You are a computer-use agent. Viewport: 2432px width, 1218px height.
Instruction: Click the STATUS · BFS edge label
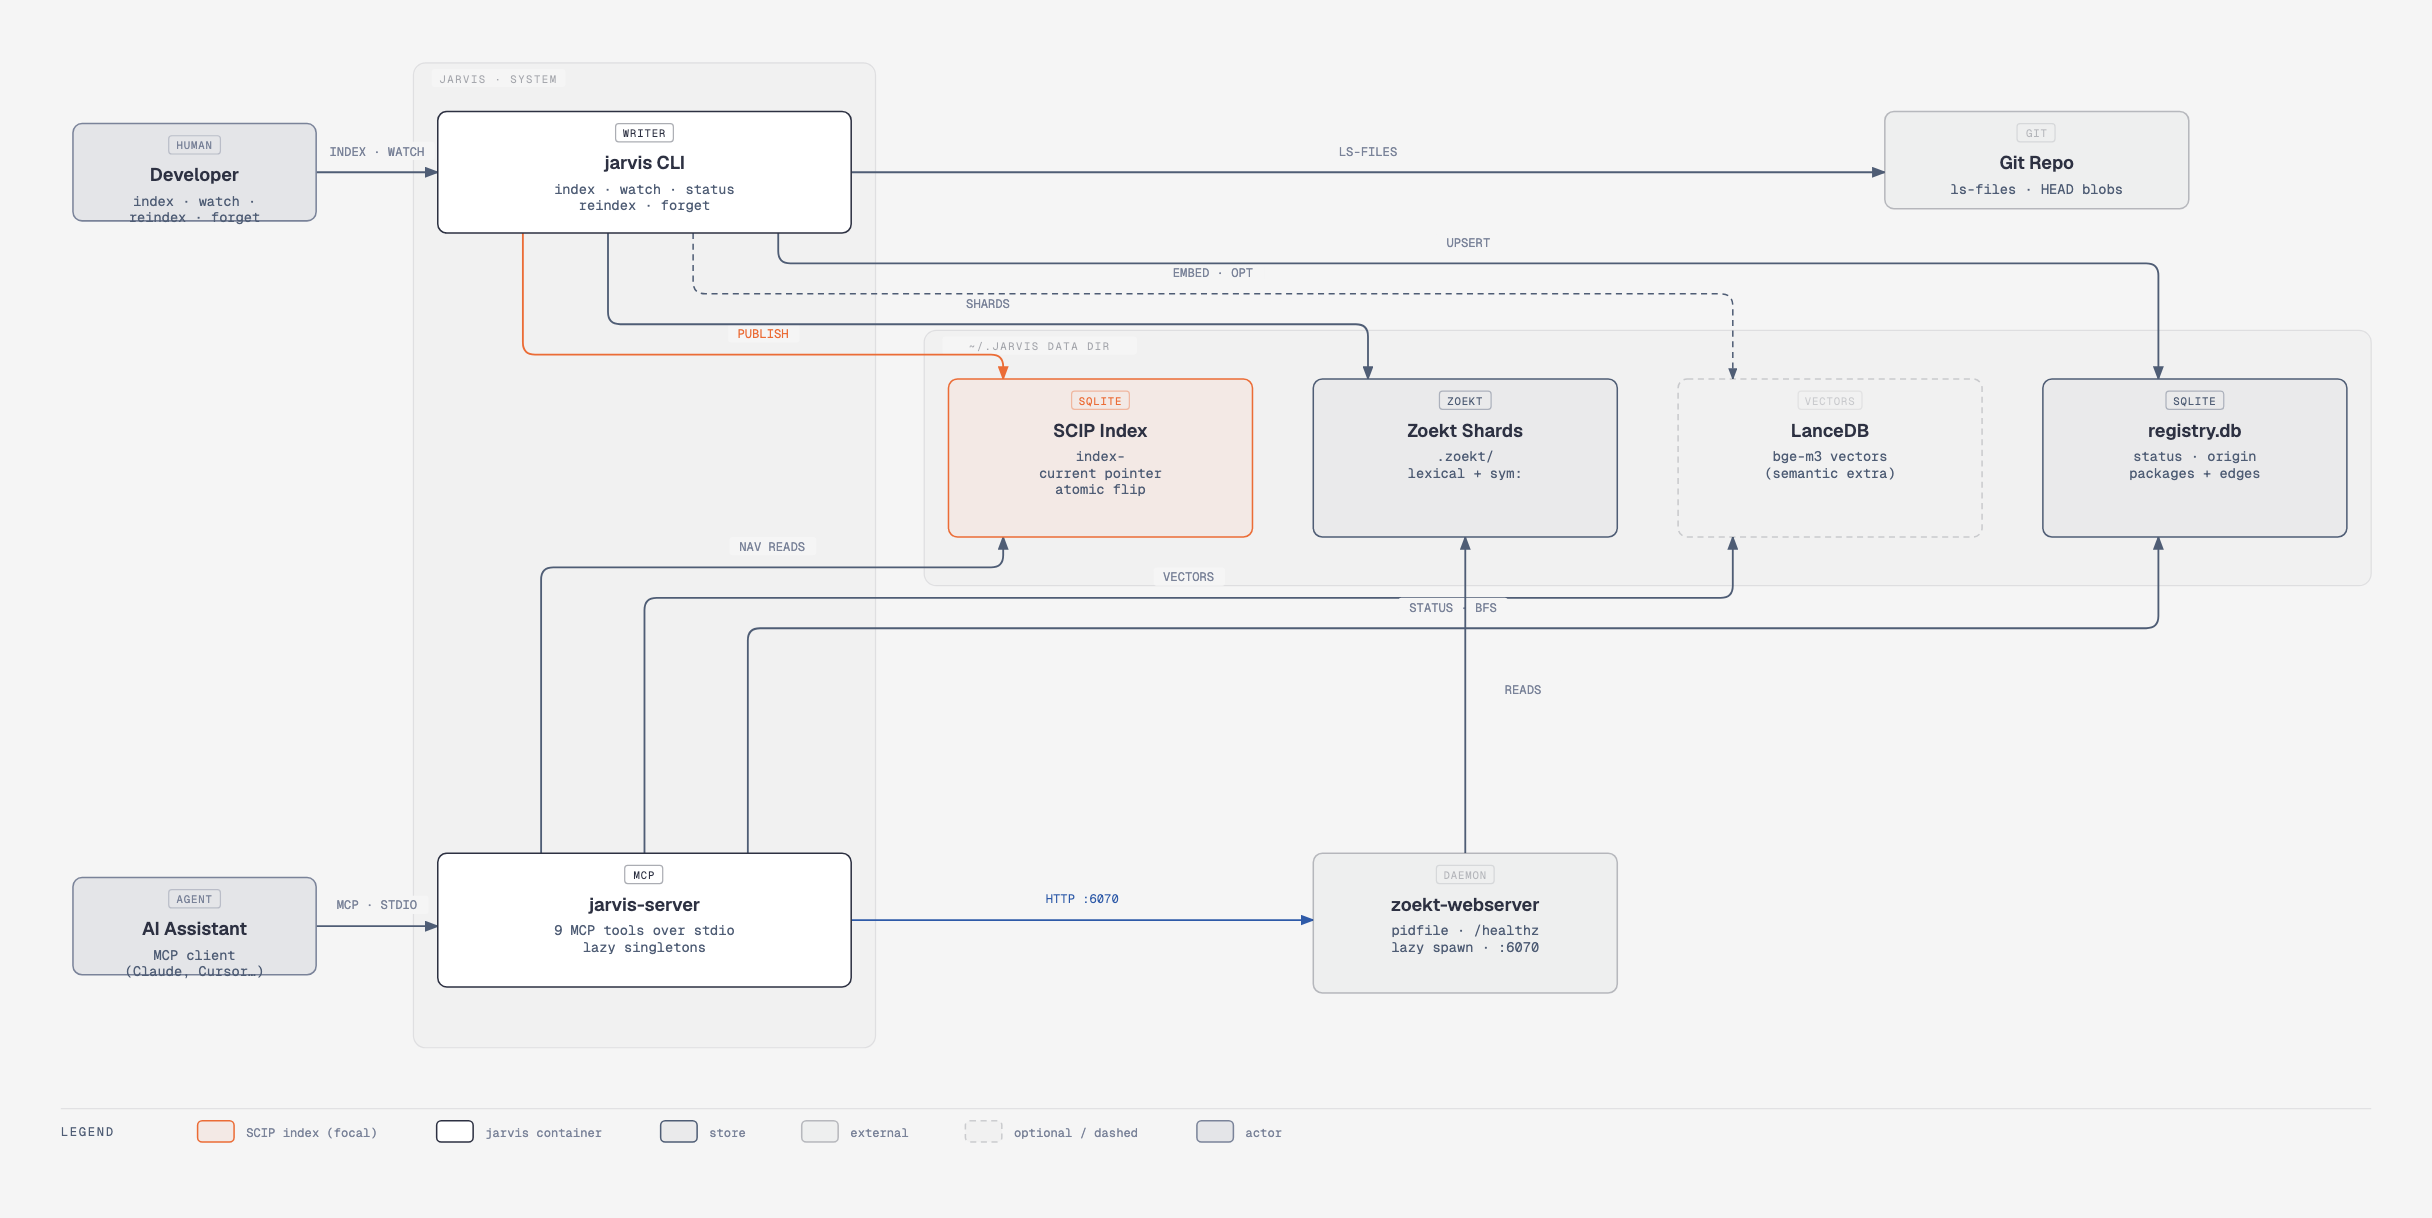click(1453, 608)
